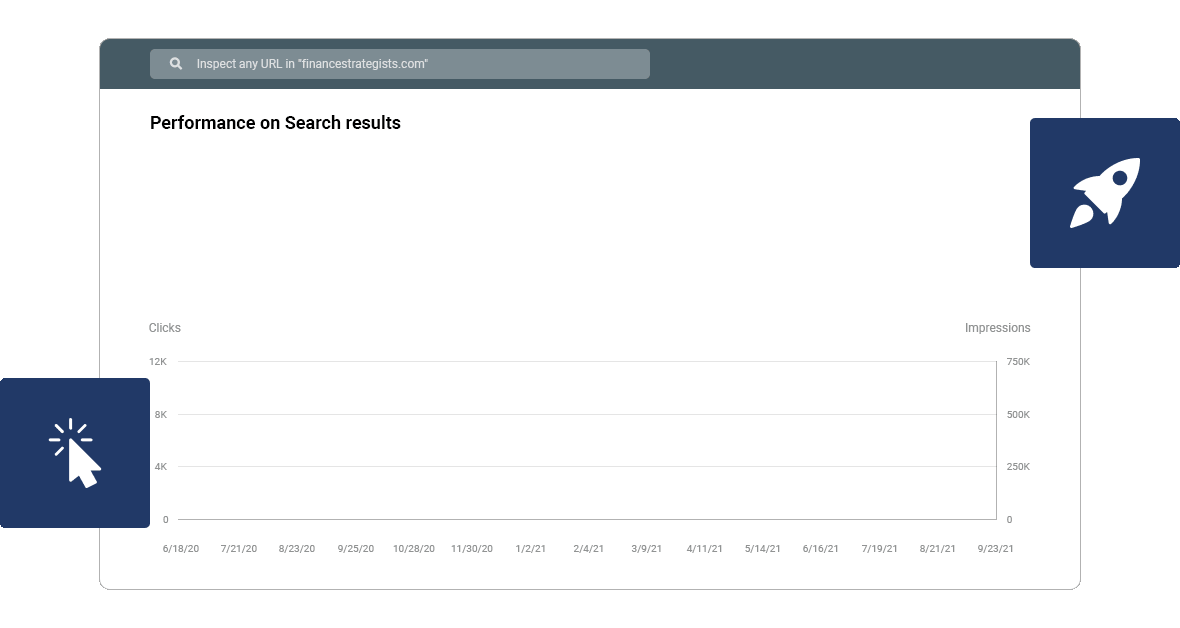Image resolution: width=1180 pixels, height=628 pixels.
Task: Click the 8K clicks axis value
Action: coord(160,414)
